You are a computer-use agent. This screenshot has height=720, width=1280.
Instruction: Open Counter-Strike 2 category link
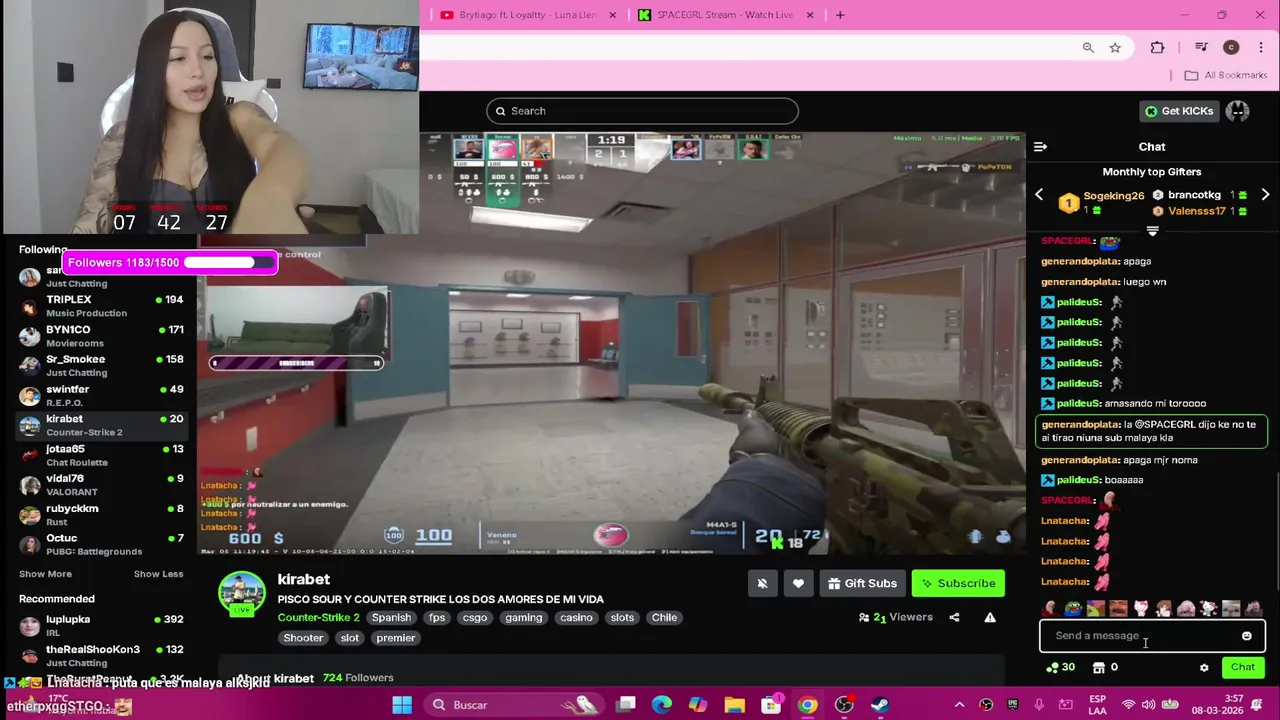[318, 617]
